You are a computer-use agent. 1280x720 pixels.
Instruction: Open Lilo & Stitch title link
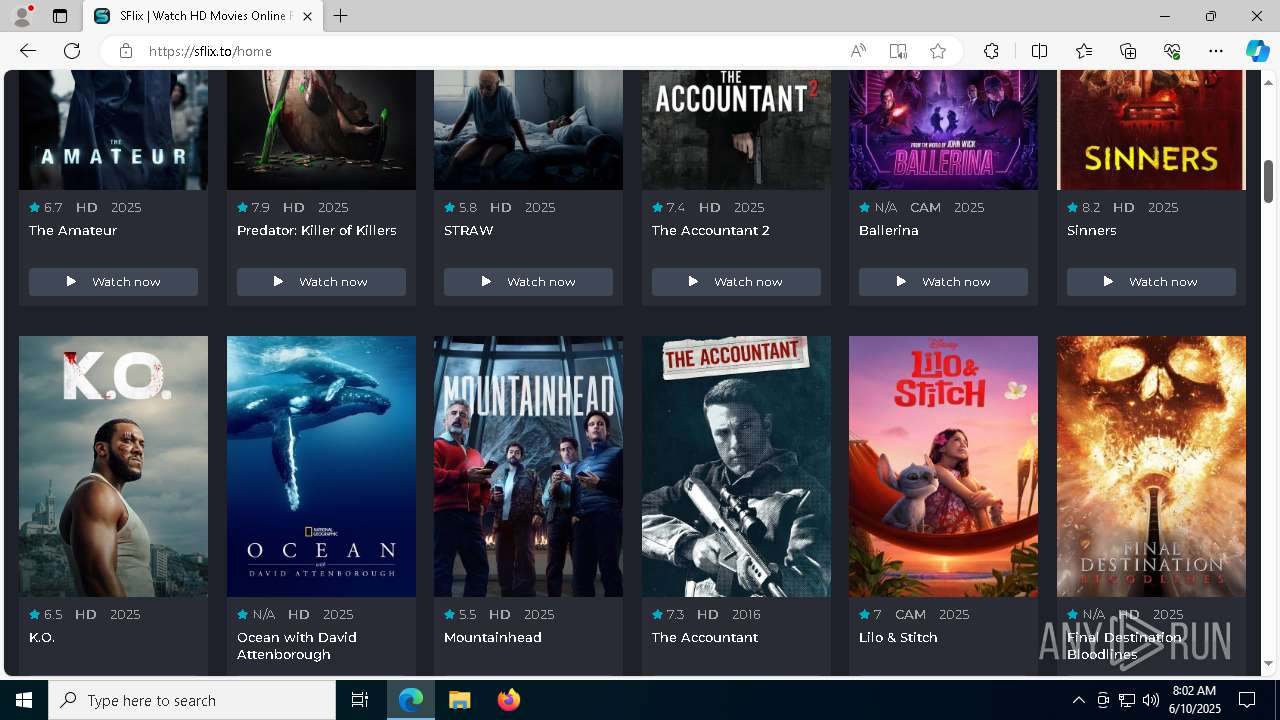coord(898,637)
